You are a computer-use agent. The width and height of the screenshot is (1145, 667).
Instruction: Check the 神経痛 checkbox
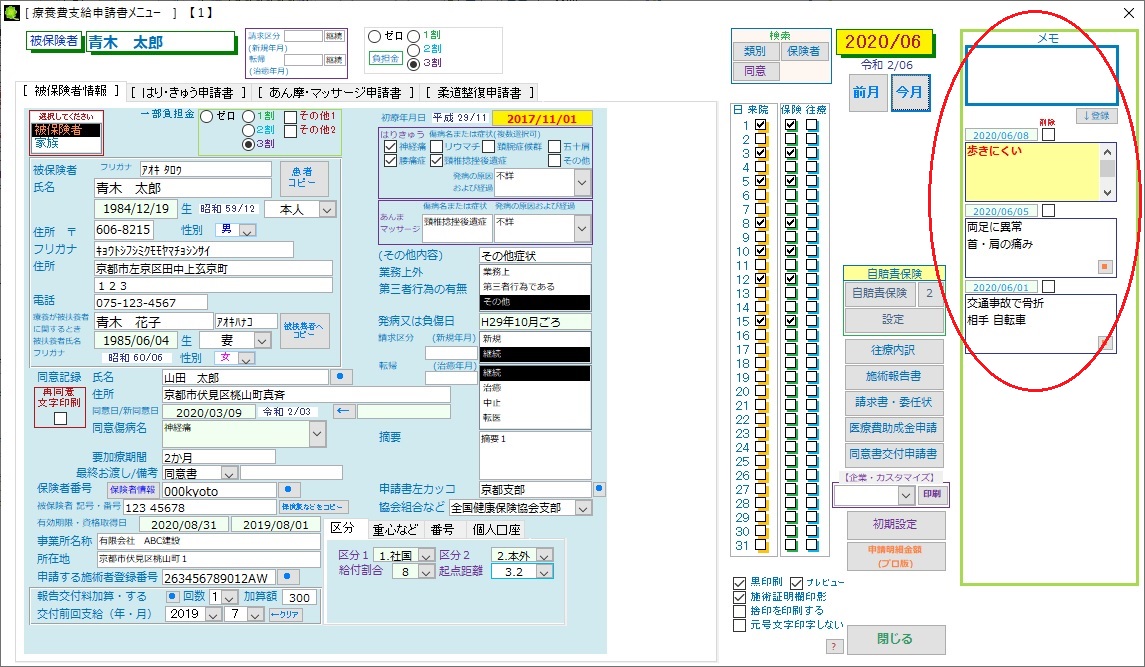[390, 146]
